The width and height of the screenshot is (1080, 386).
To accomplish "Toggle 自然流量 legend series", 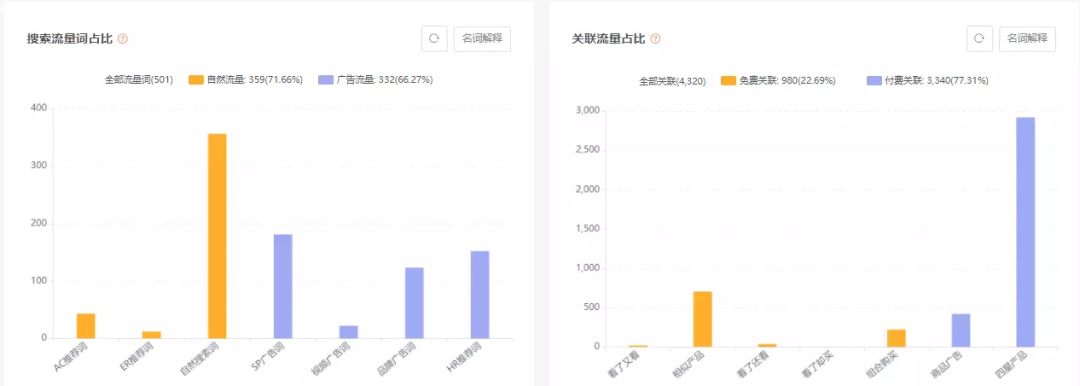I will pyautogui.click(x=245, y=80).
